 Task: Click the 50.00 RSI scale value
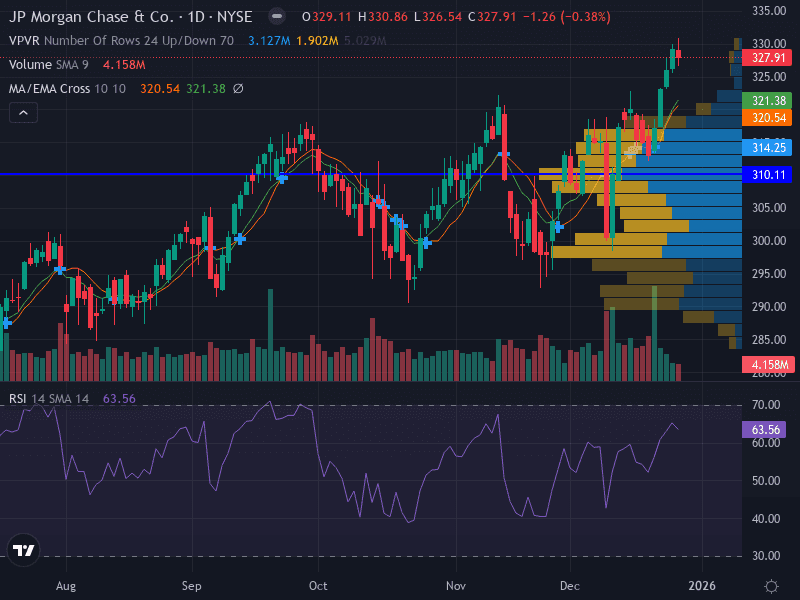click(x=766, y=481)
